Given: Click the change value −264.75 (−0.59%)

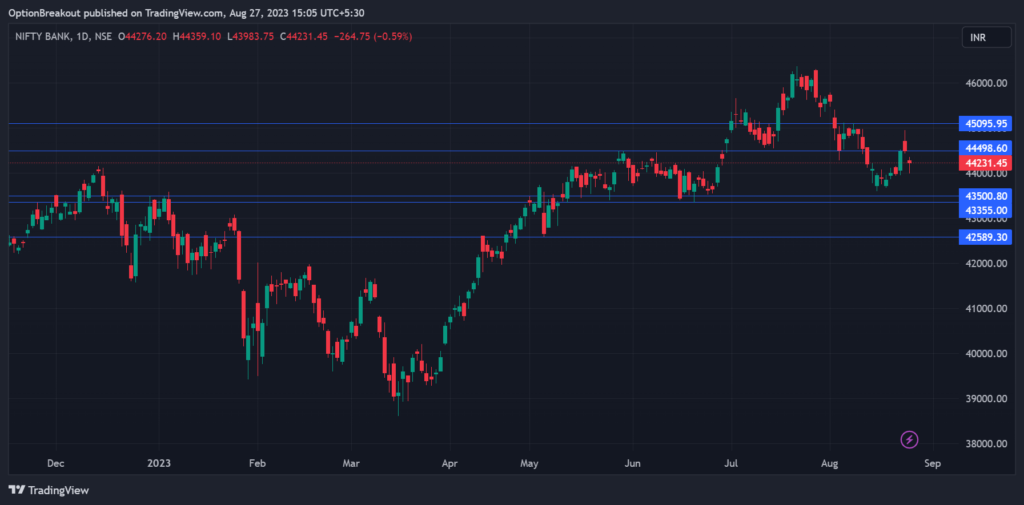Looking at the screenshot, I should click(x=372, y=37).
